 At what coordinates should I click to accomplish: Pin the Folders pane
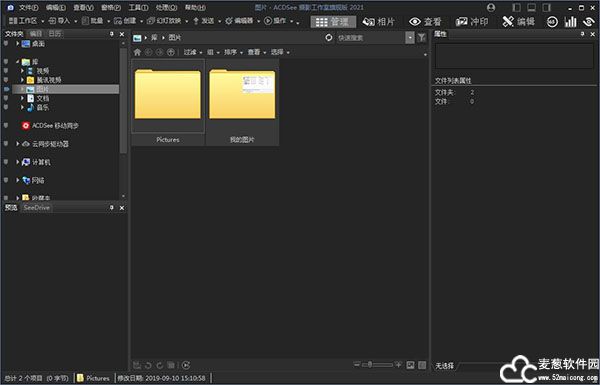112,34
